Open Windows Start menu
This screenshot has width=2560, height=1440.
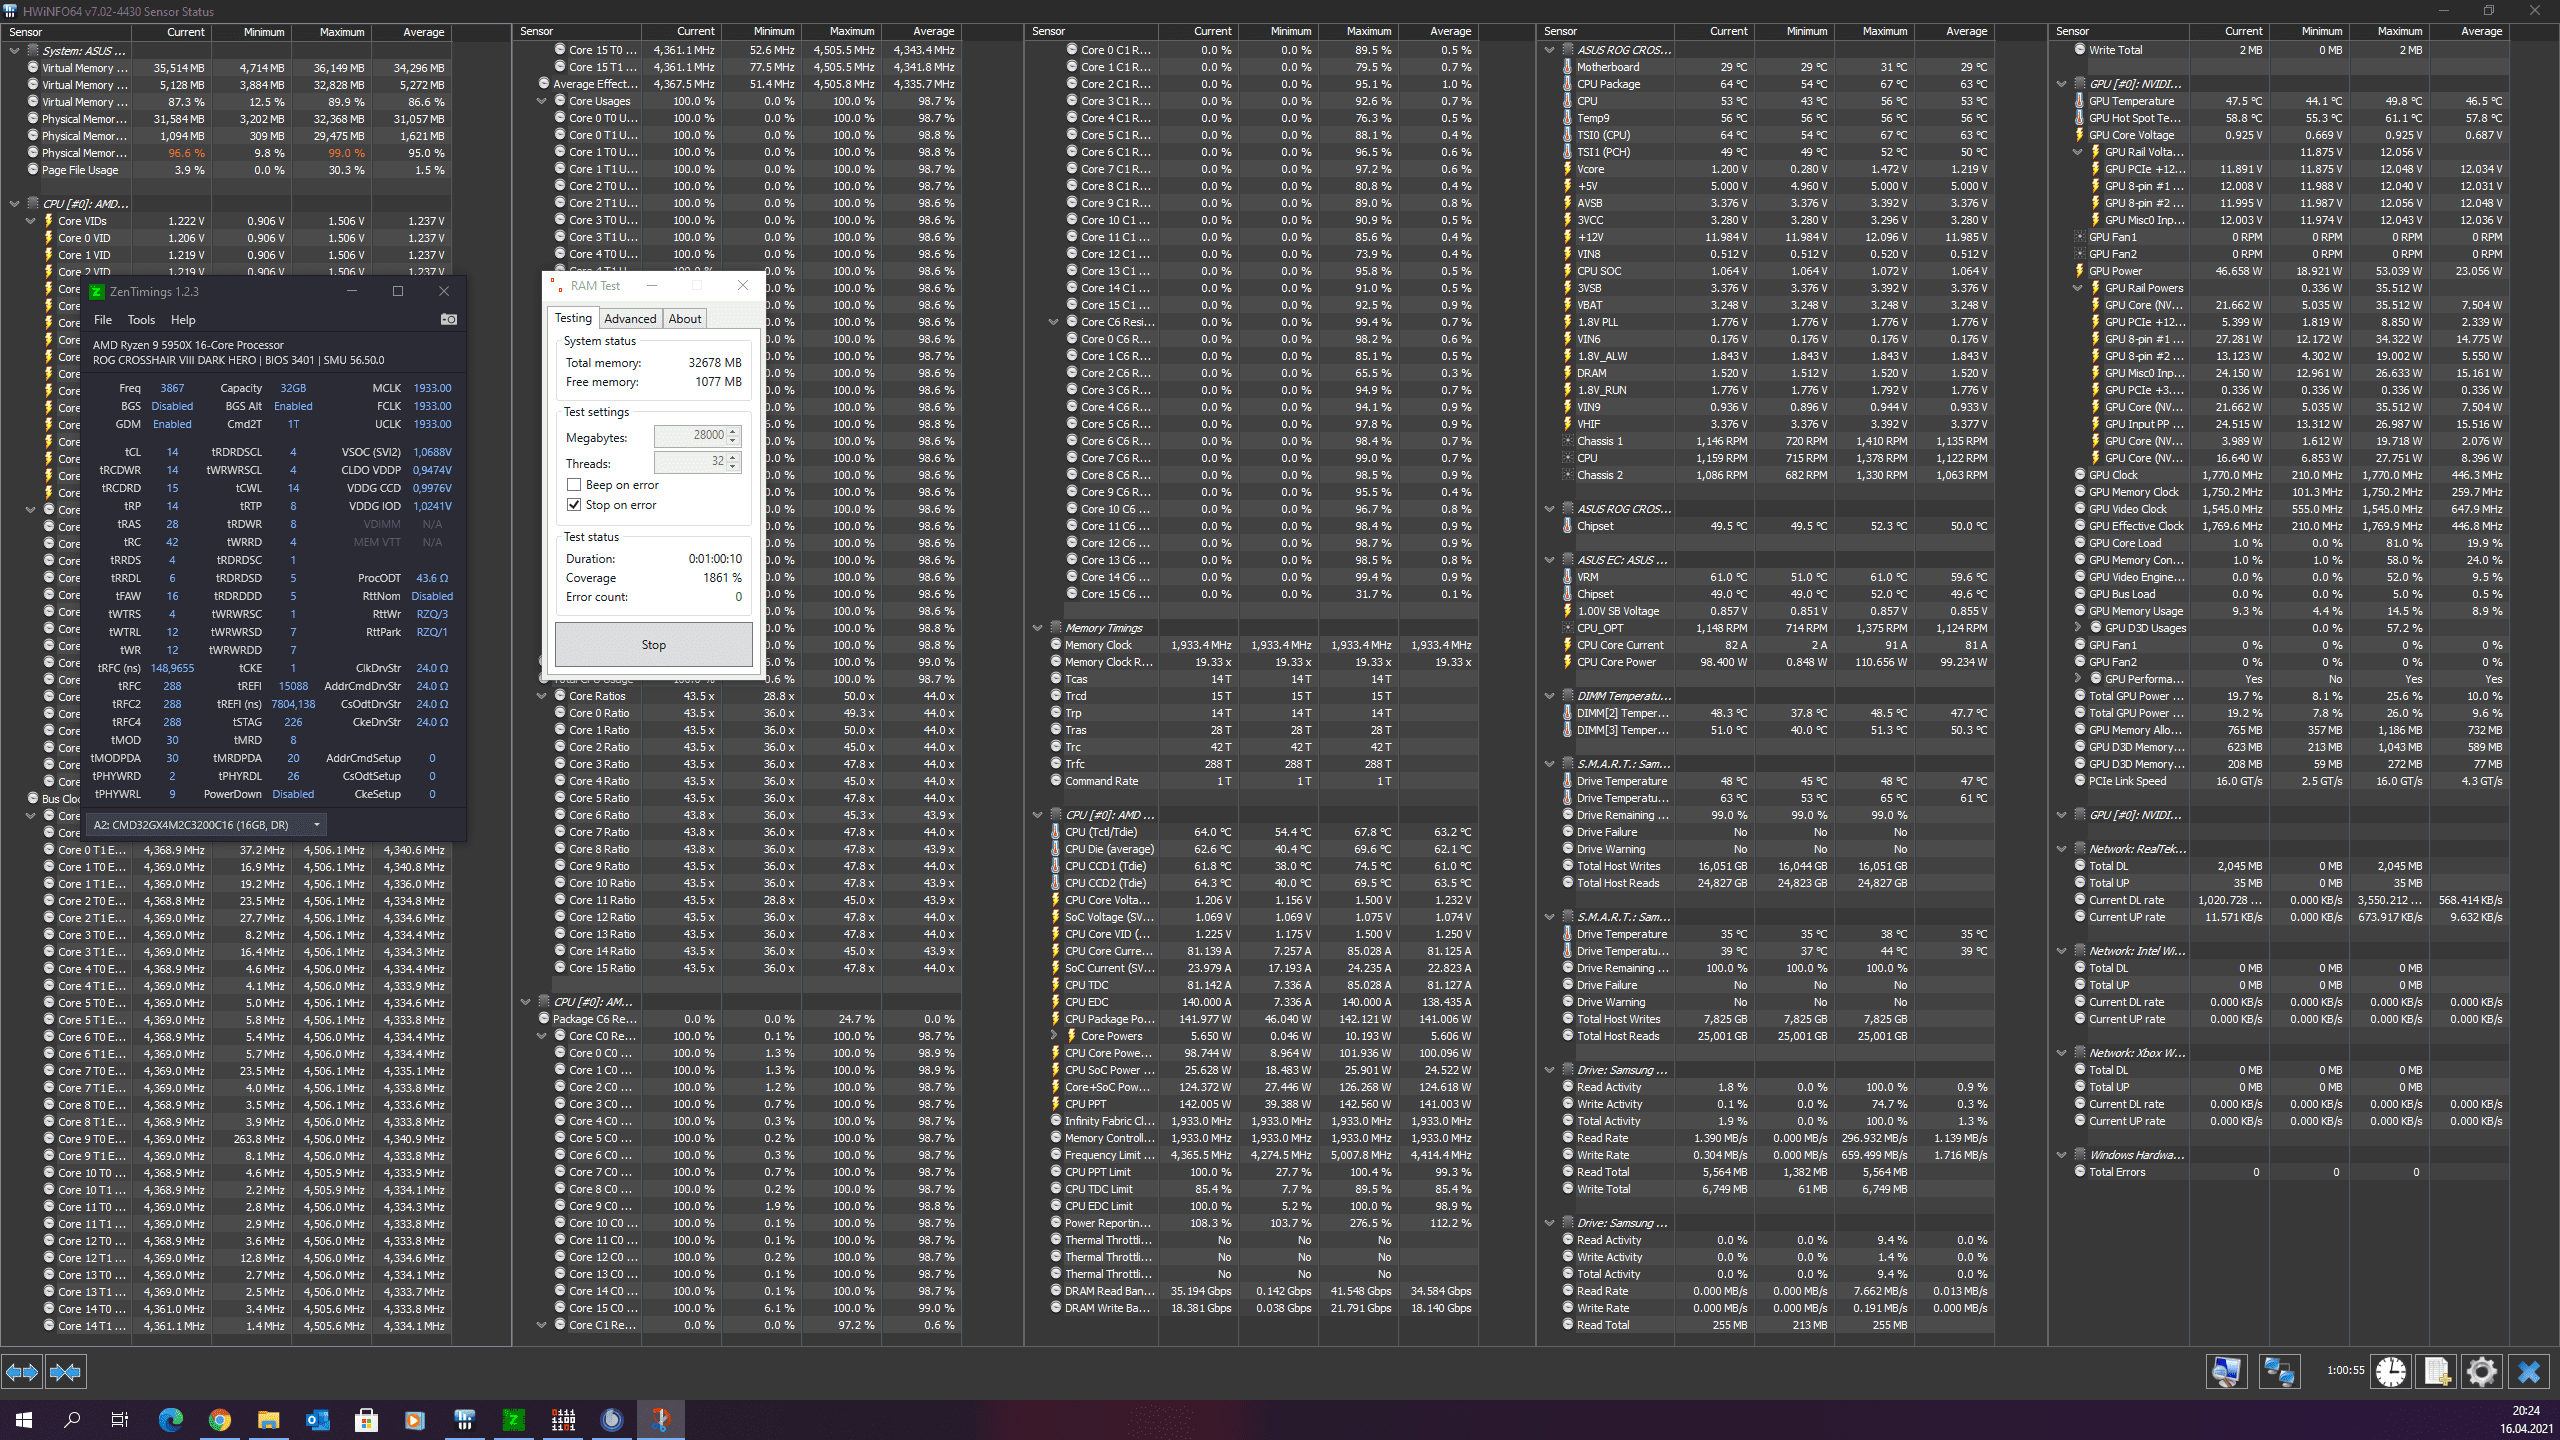(24, 1419)
